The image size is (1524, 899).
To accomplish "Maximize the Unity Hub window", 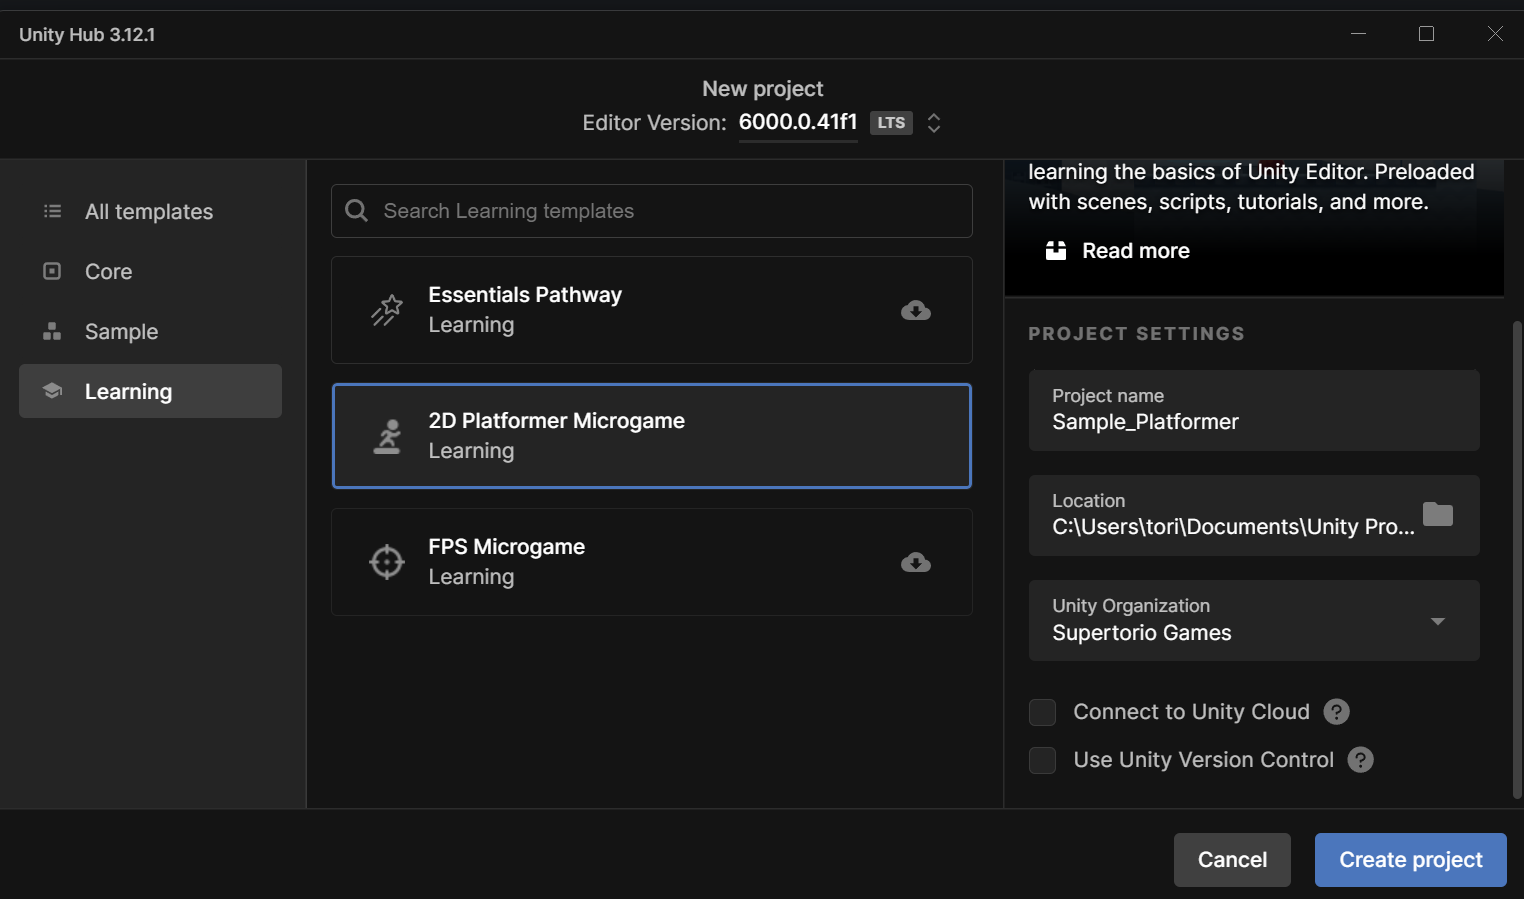I will (1426, 34).
